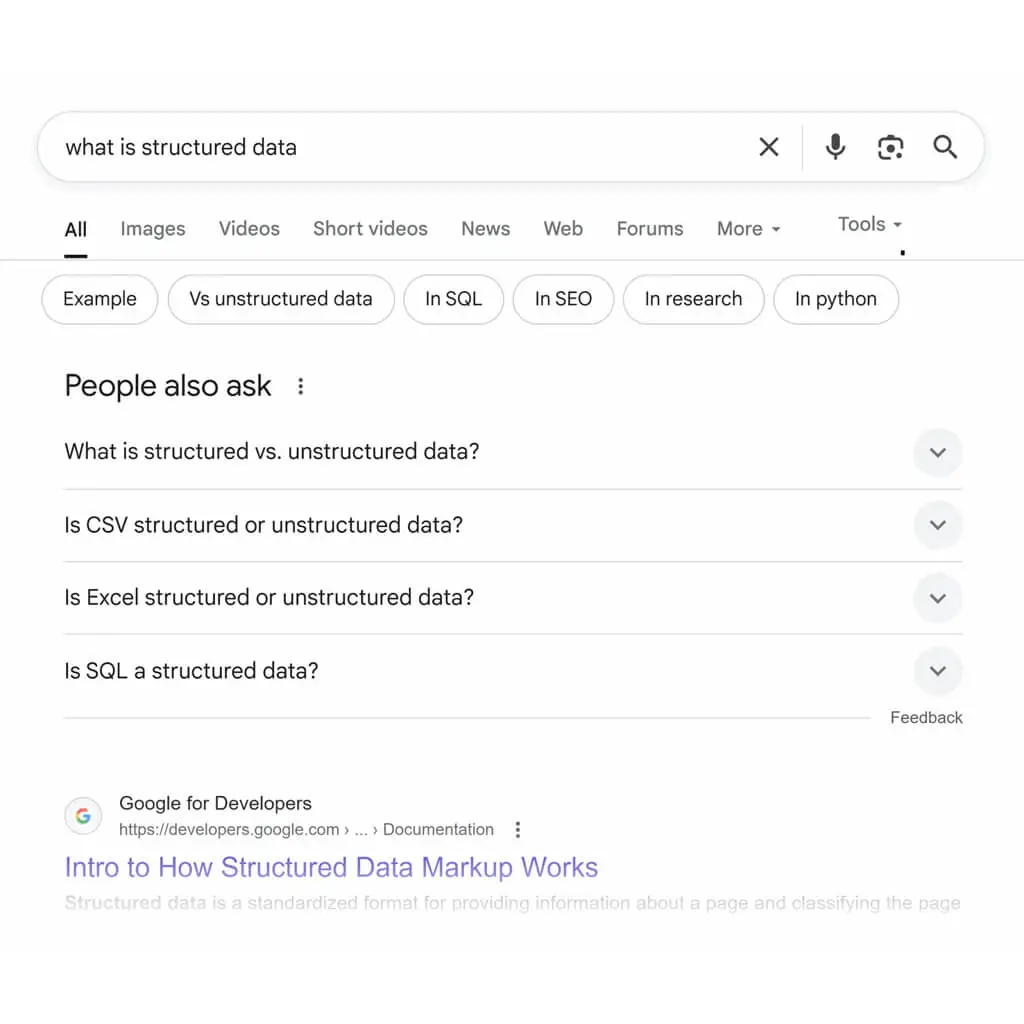The height and width of the screenshot is (1024, 1024).
Task: Expand the 'Is SQL a structured data?' question
Action: click(938, 671)
